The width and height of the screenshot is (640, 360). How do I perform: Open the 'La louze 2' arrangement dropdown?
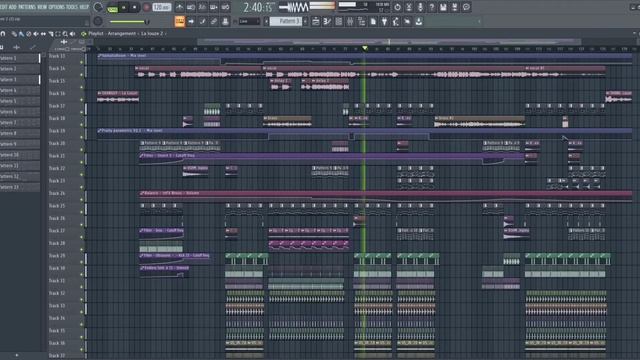tap(152, 34)
